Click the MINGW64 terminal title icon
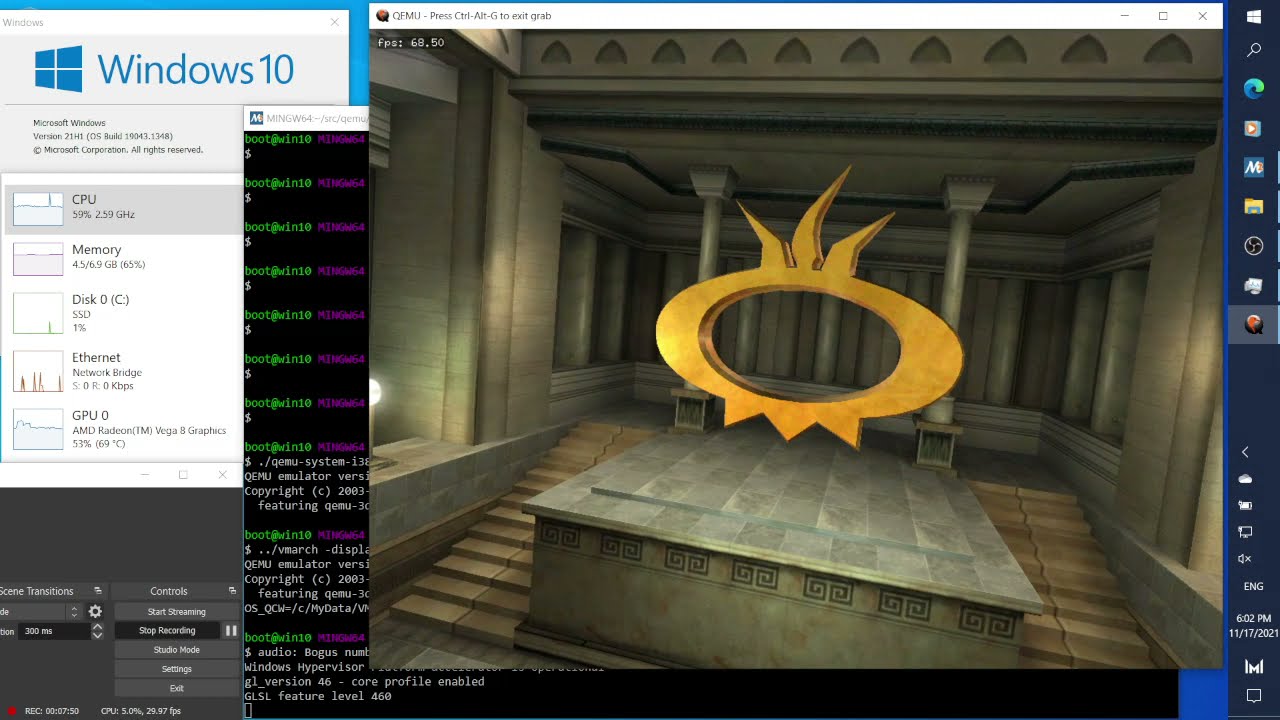 click(256, 118)
